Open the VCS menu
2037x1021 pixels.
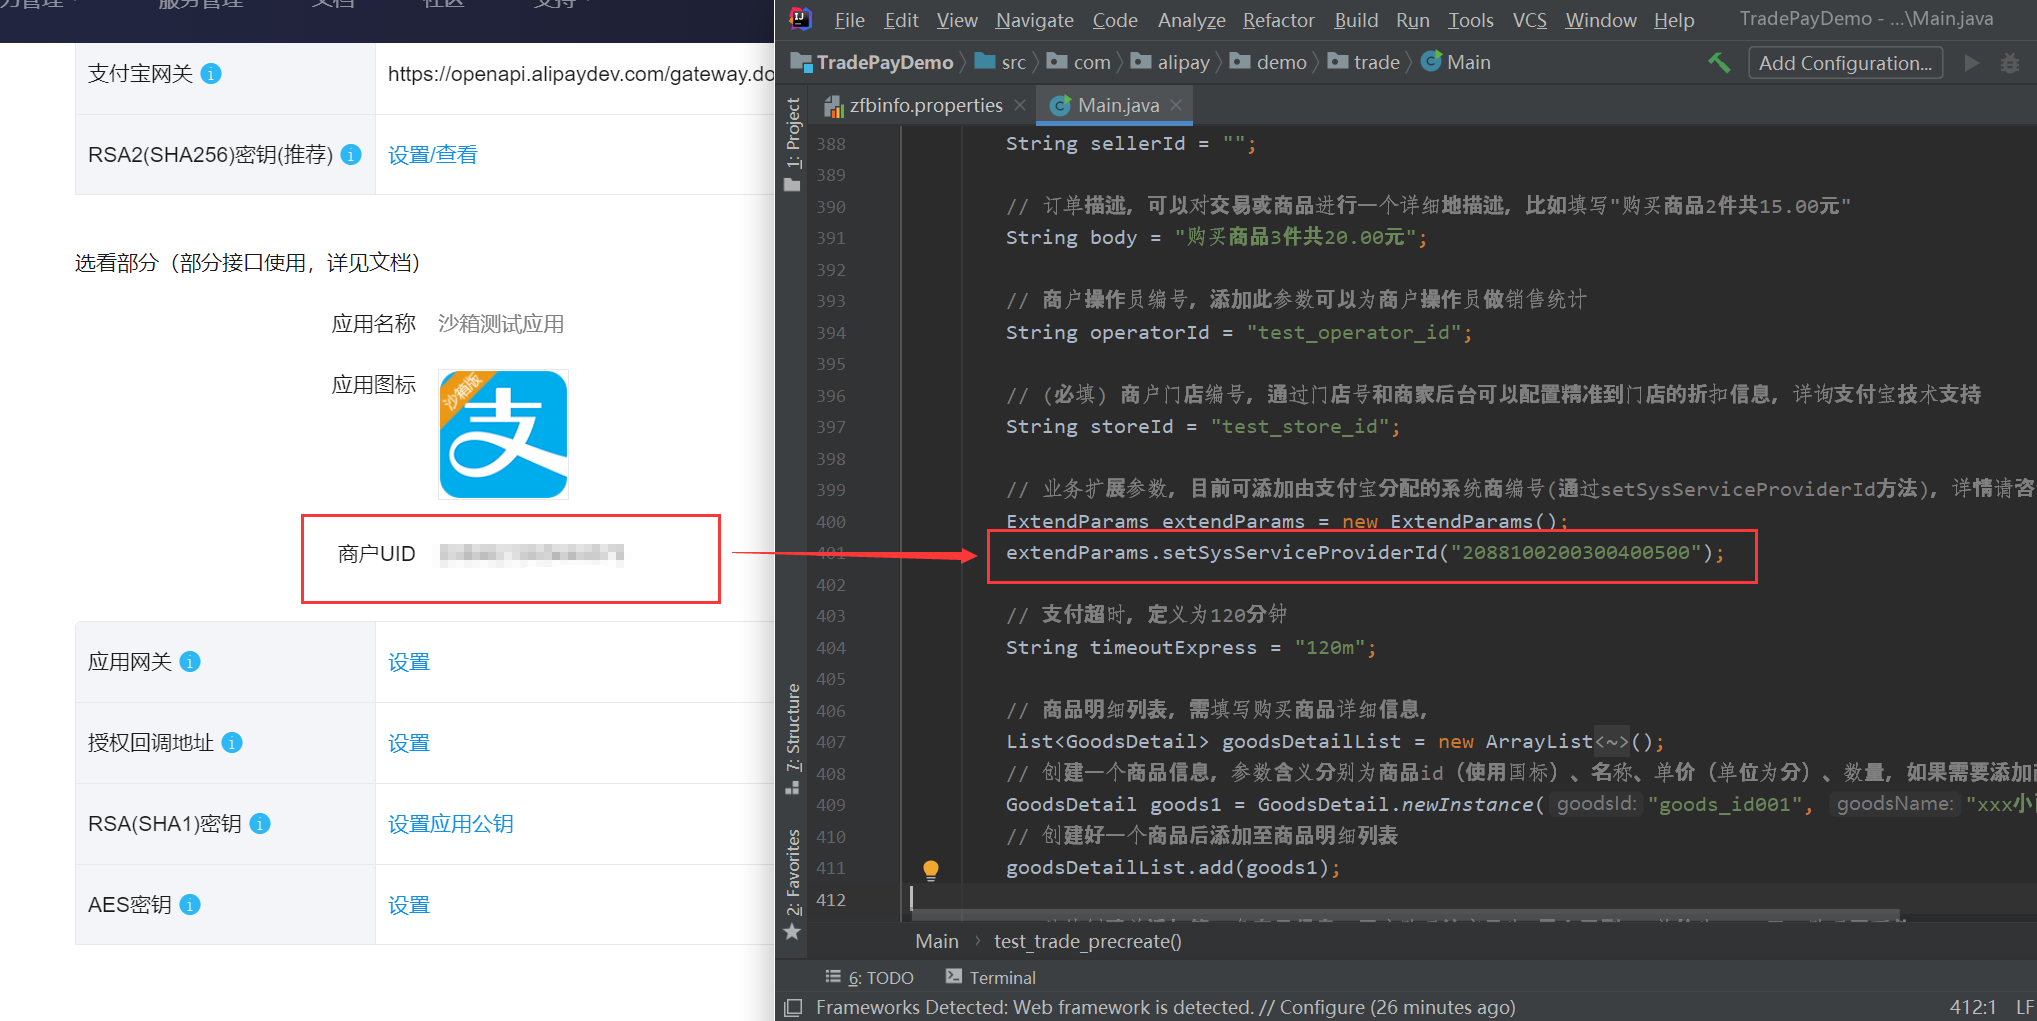[1529, 20]
